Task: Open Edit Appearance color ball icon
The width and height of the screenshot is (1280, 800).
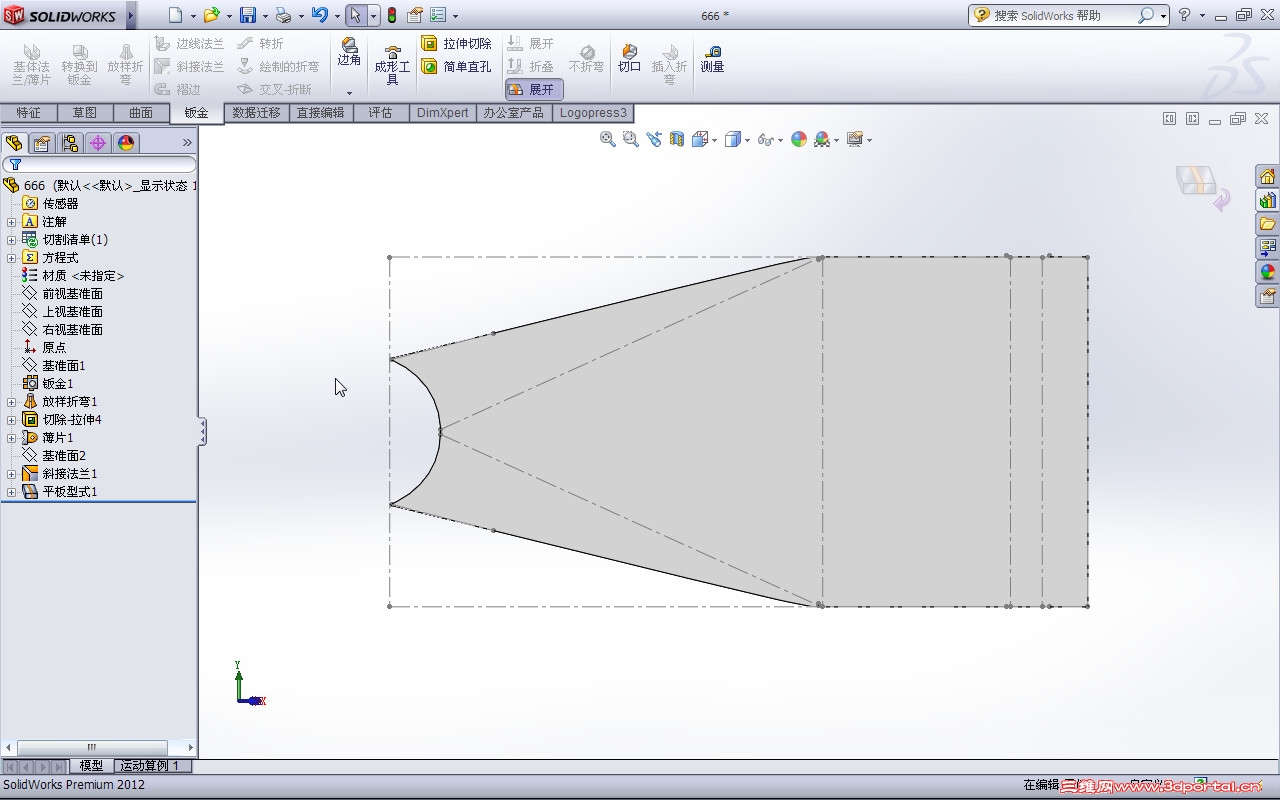Action: click(798, 139)
